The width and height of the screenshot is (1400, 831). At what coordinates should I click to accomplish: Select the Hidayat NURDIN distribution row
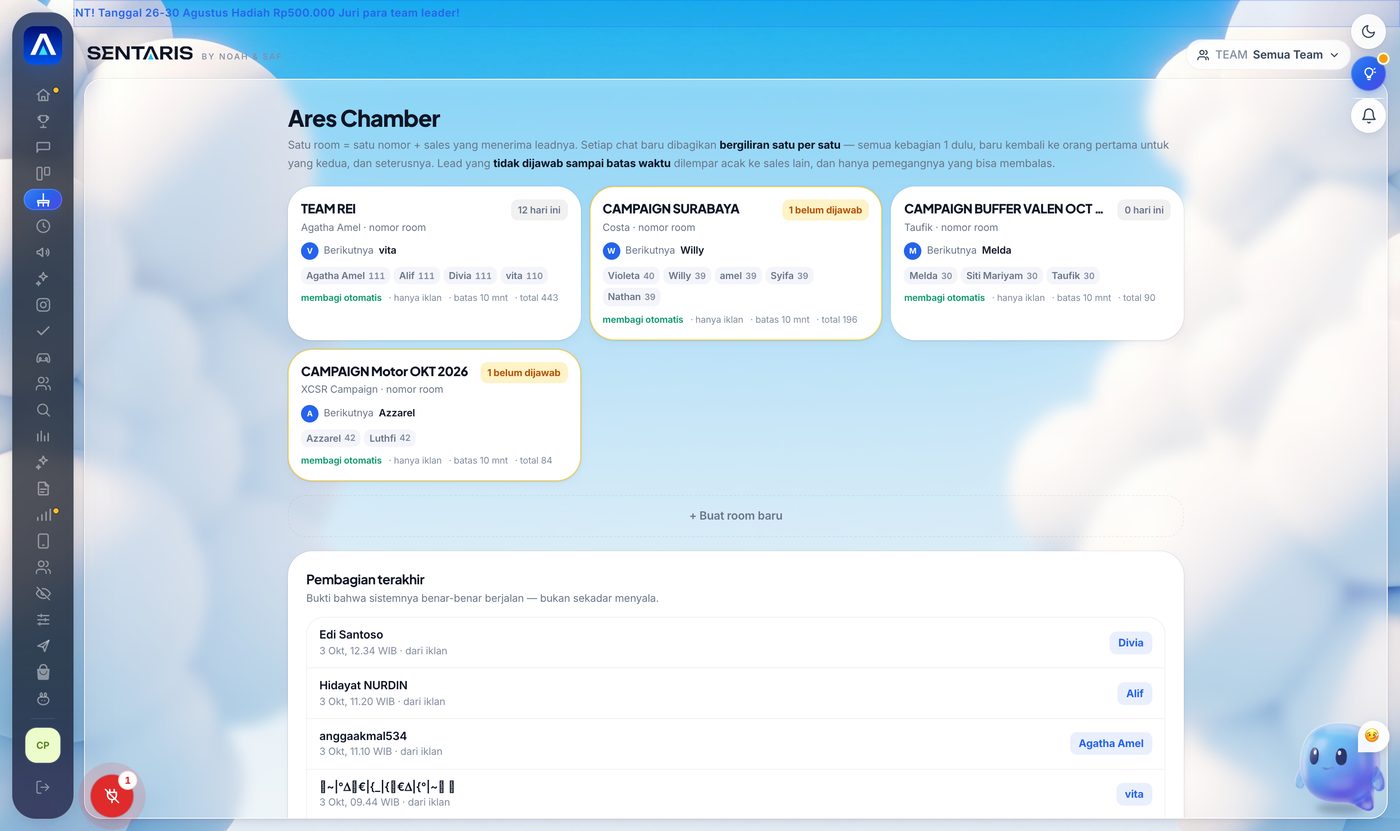point(736,693)
